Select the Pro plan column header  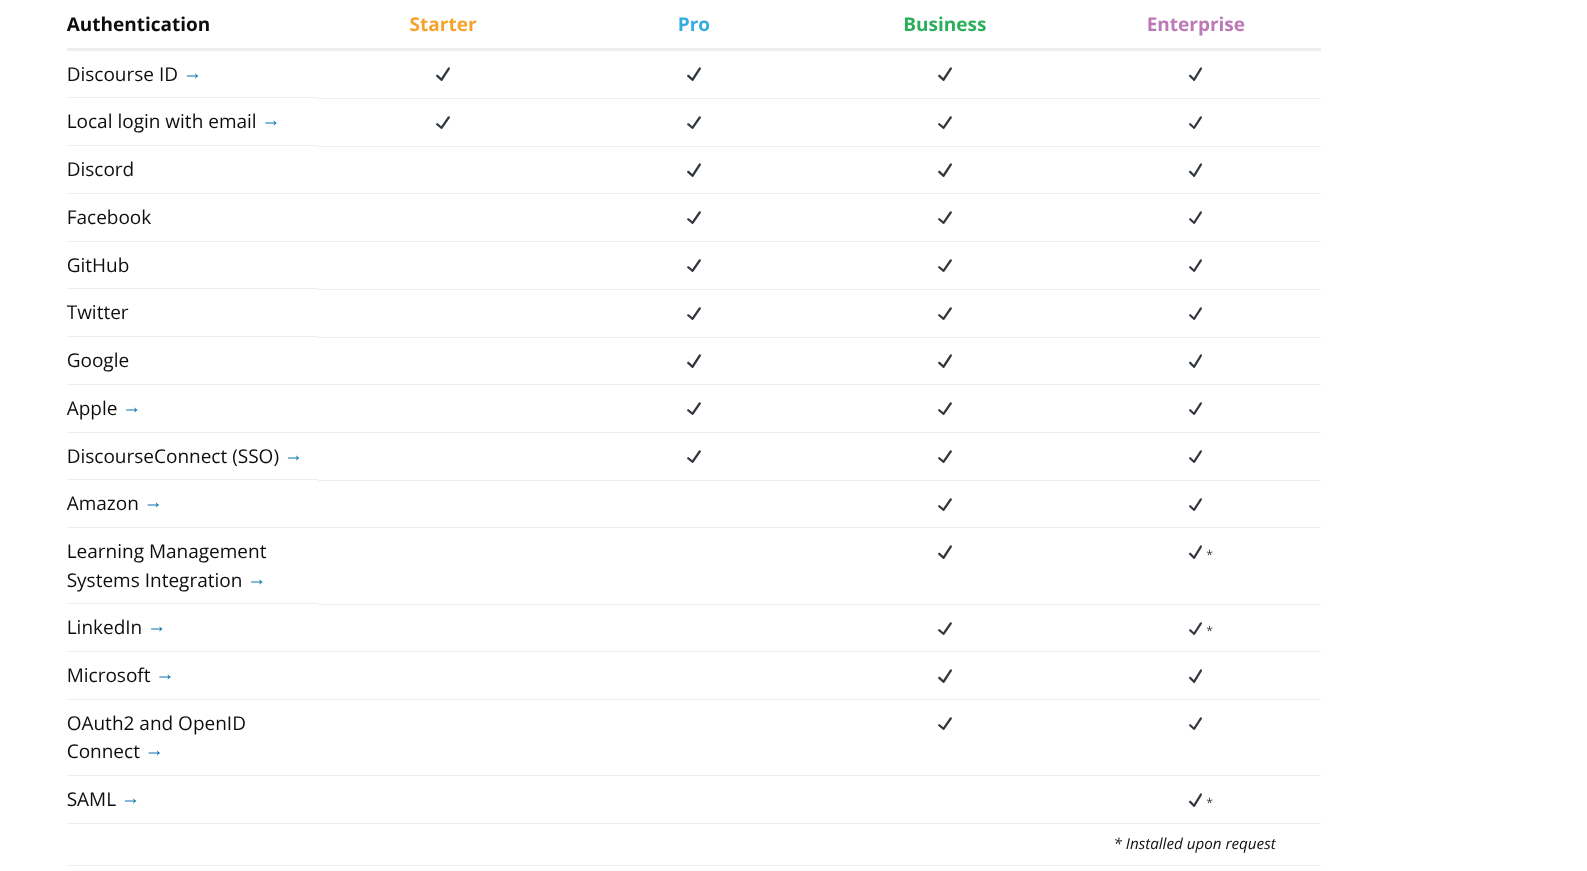click(694, 25)
